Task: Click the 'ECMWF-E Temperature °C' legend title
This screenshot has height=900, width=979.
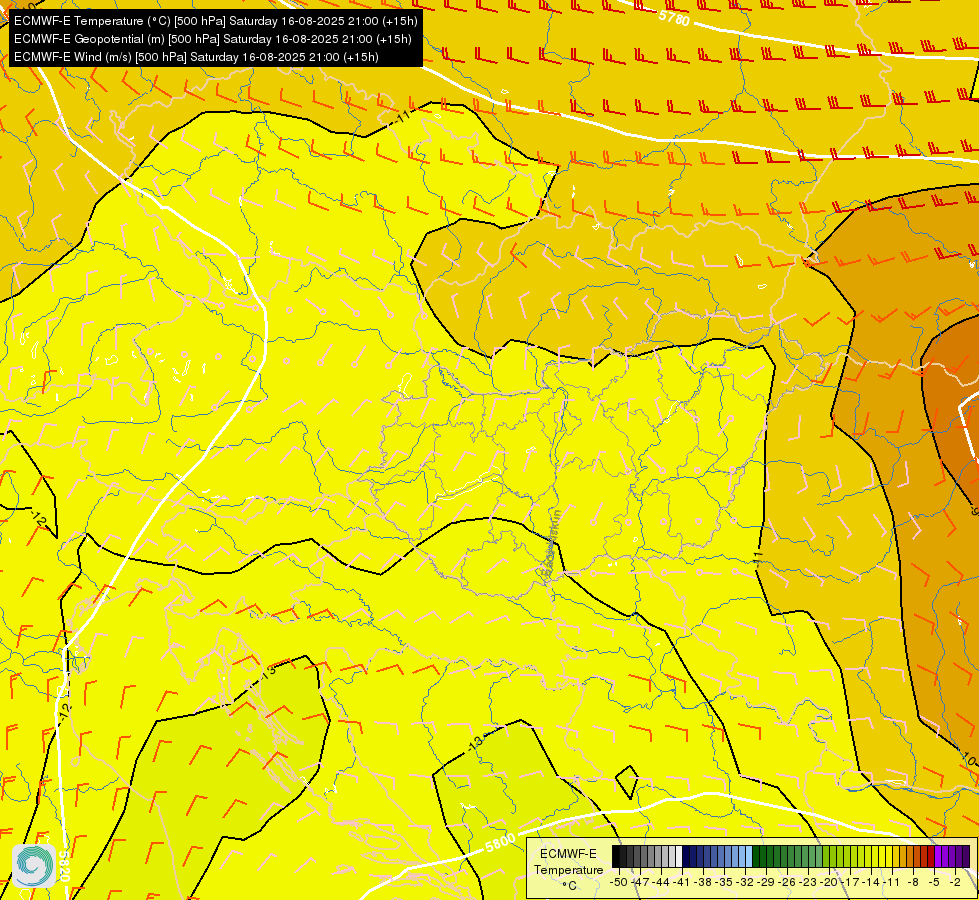Action: tap(569, 870)
